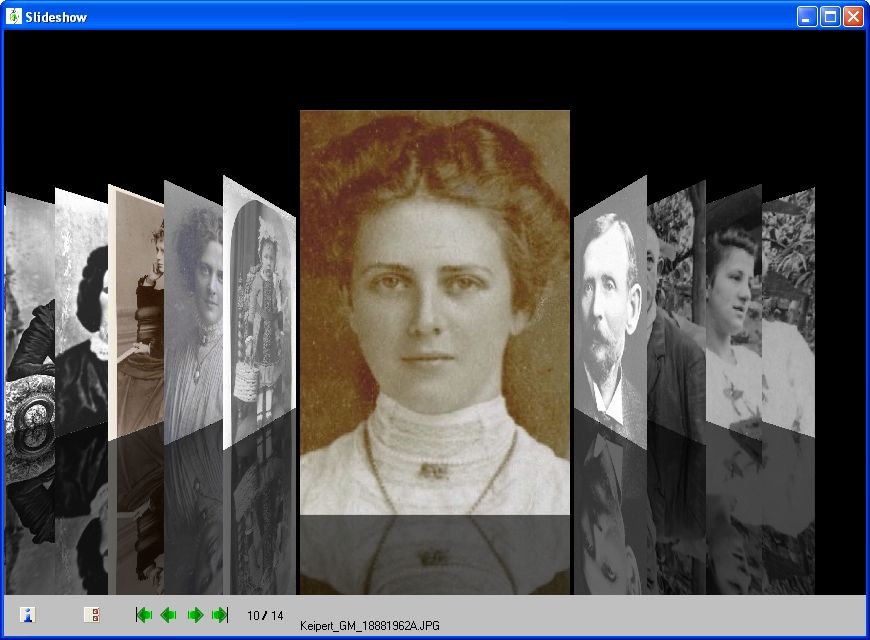
Task: Click the Slideshow app icon in title bar
Action: click(x=13, y=16)
